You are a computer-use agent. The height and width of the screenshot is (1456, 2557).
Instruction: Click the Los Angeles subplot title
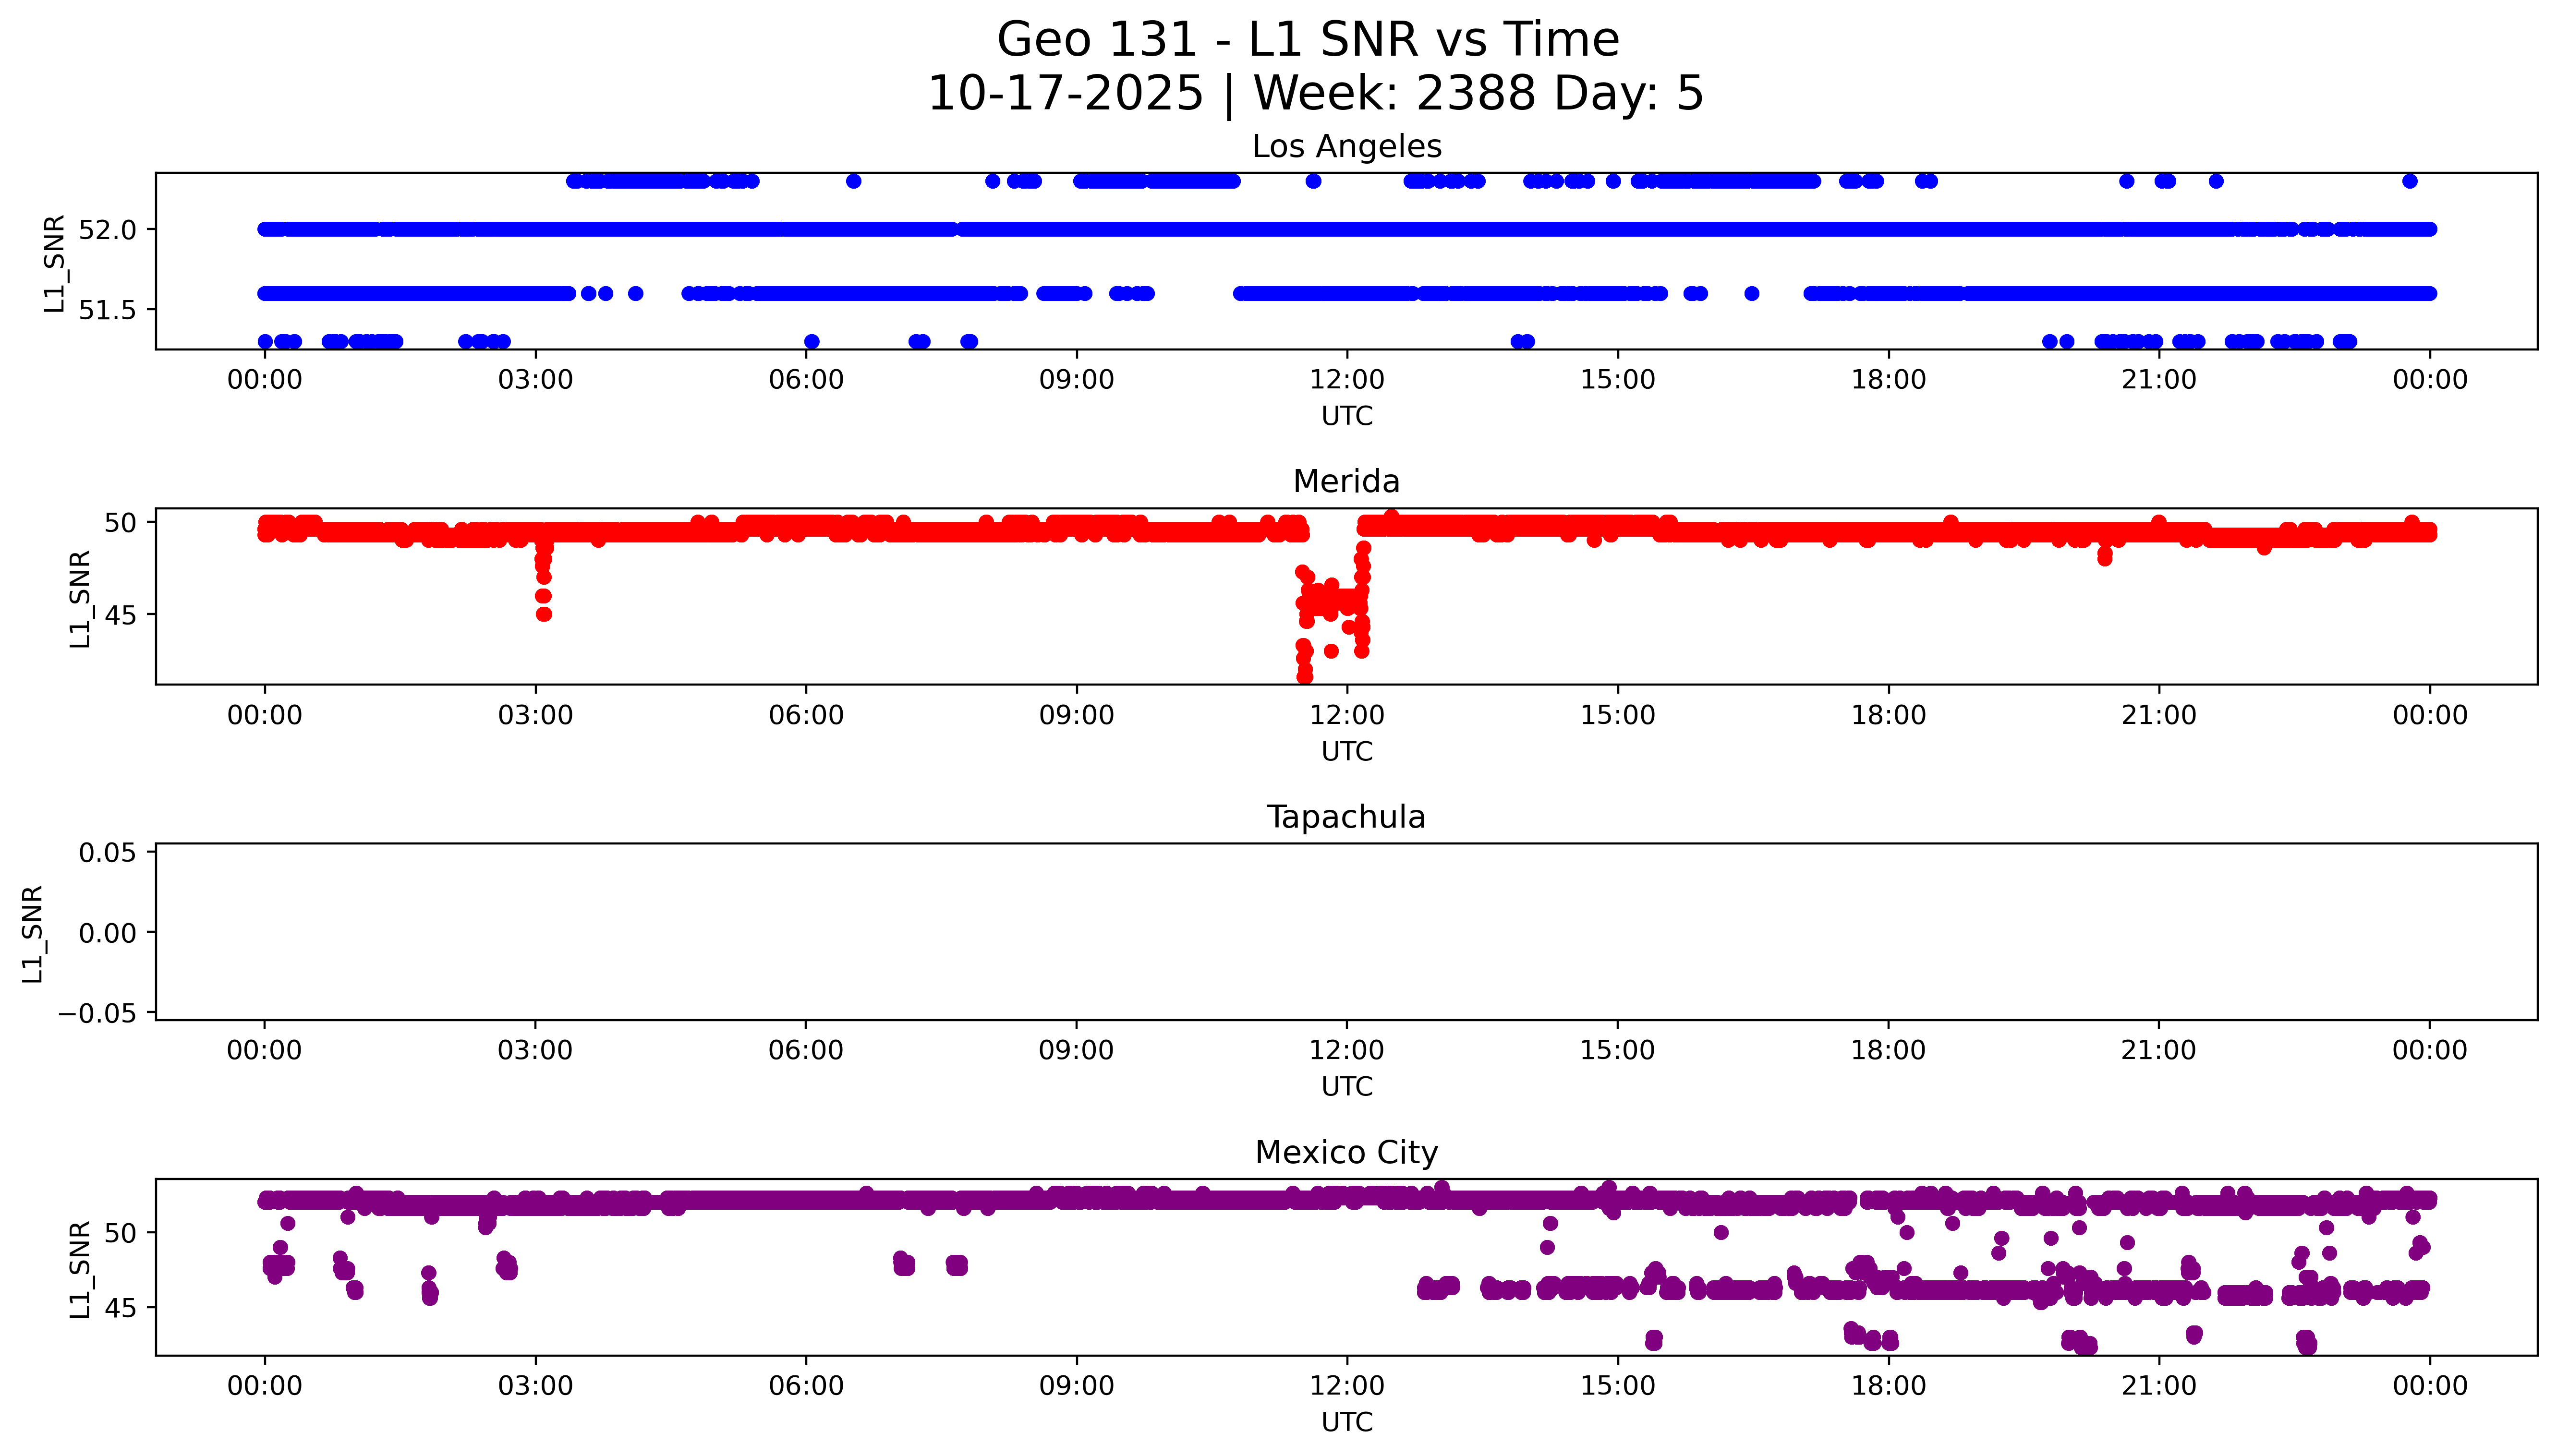click(1346, 147)
